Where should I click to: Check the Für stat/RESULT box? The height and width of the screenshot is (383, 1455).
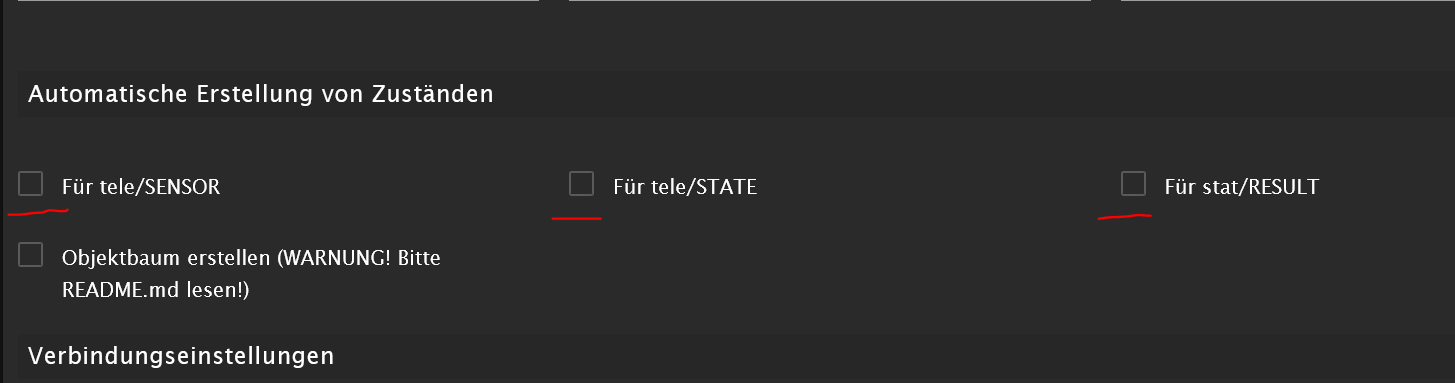click(1133, 184)
